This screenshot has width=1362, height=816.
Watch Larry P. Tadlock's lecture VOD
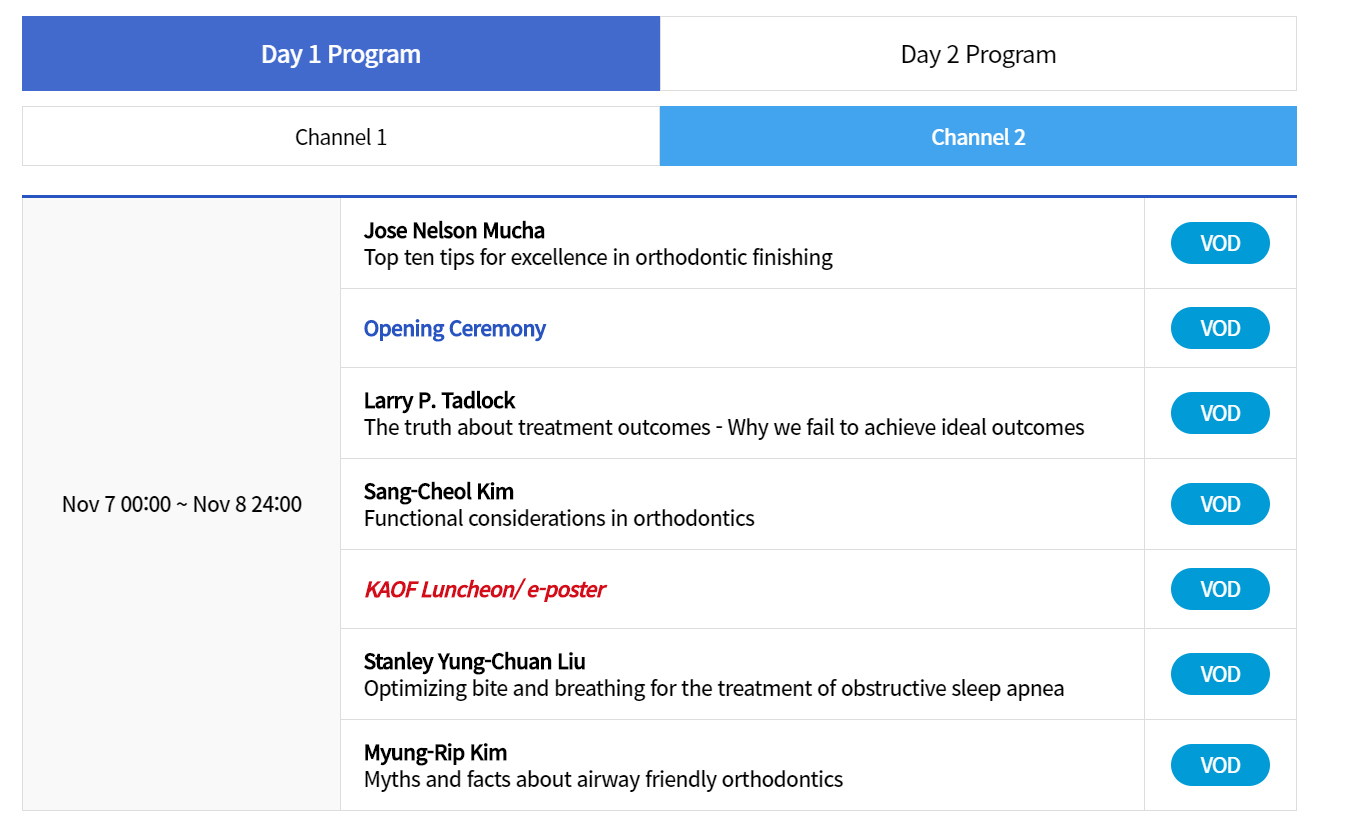coord(1220,413)
